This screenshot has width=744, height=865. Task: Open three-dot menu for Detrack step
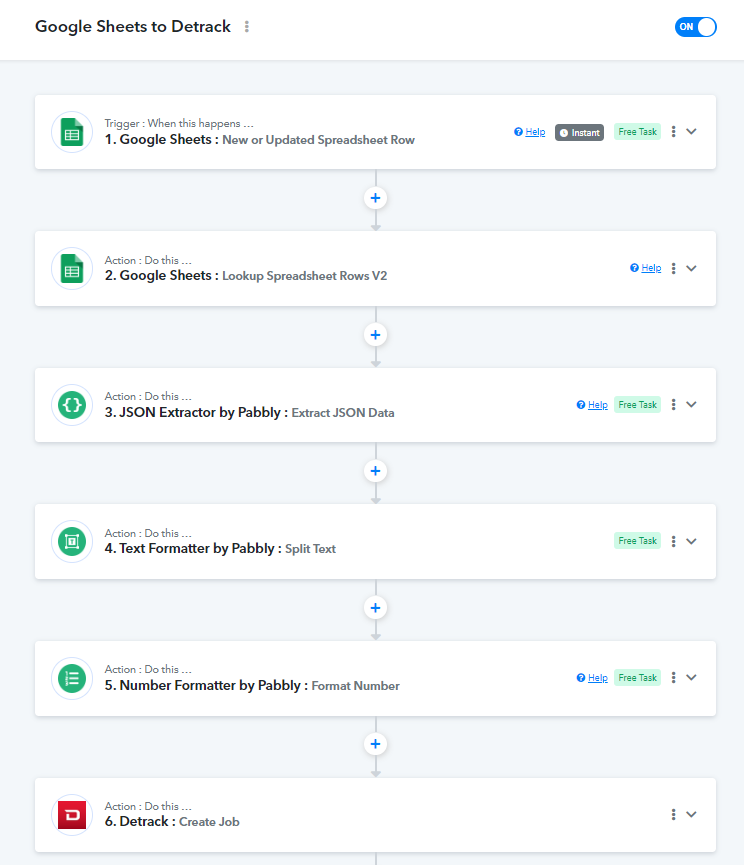click(673, 814)
